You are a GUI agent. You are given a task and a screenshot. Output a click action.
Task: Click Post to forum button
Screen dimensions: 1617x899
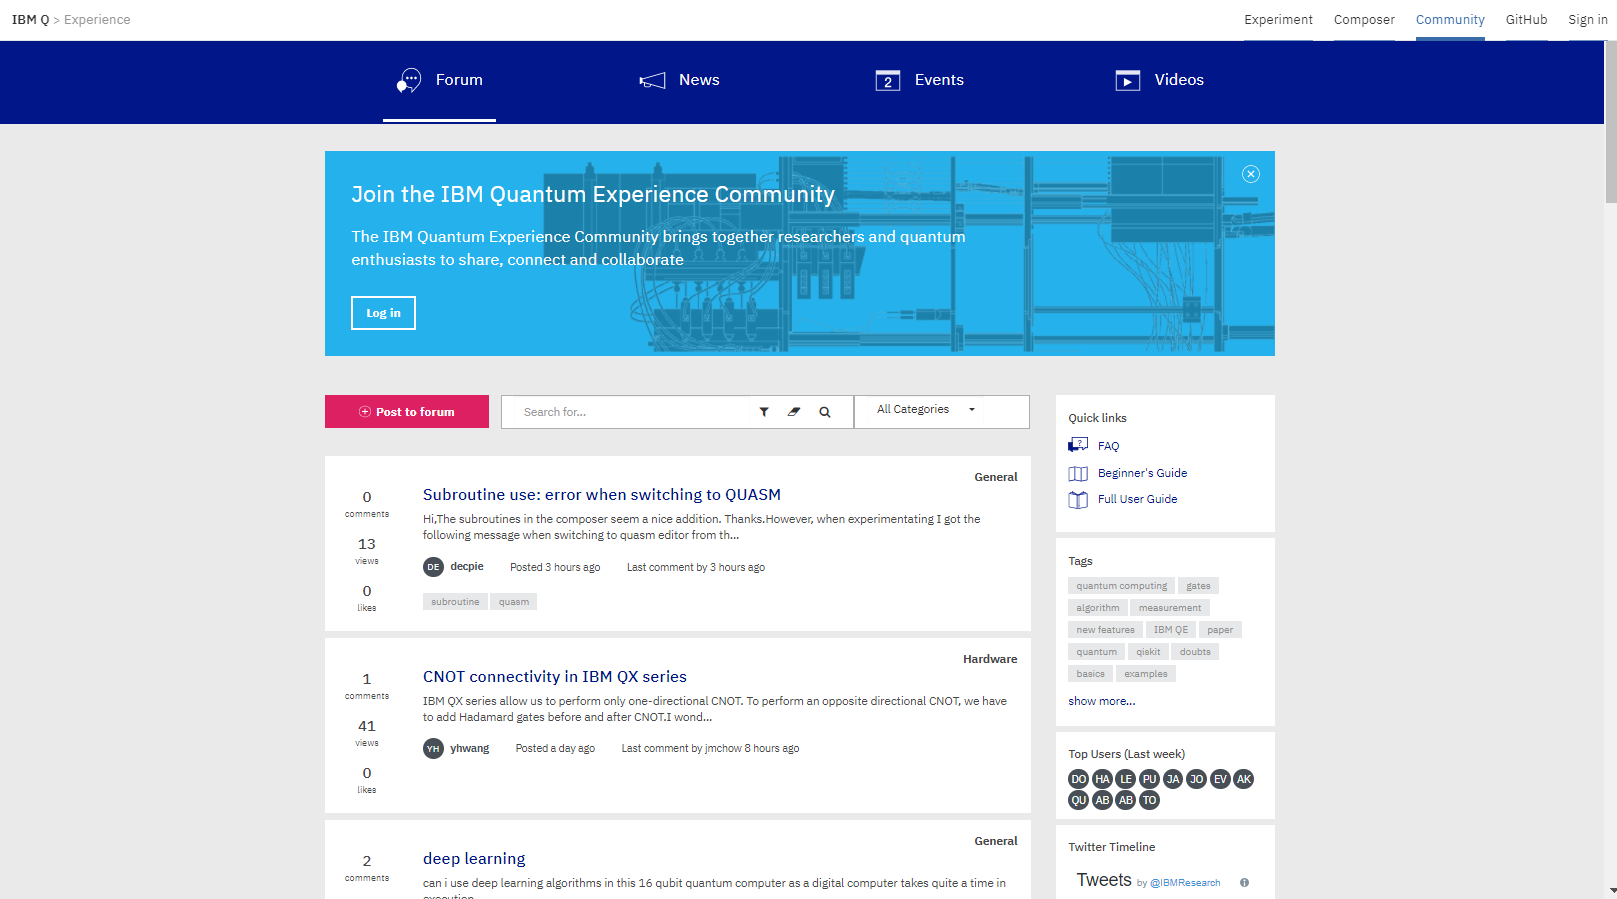click(x=407, y=412)
